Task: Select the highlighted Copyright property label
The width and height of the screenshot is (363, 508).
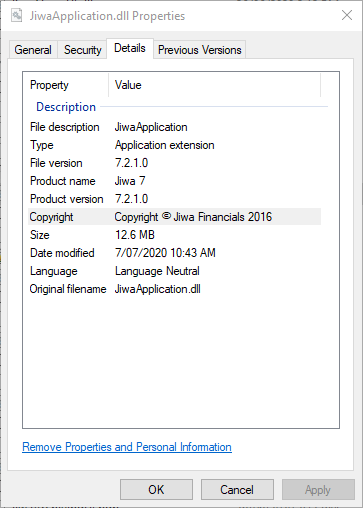Action: [x=51, y=217]
